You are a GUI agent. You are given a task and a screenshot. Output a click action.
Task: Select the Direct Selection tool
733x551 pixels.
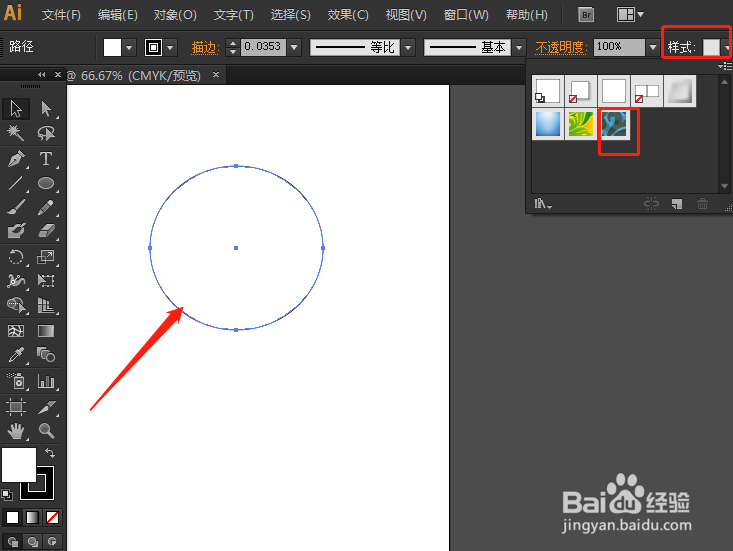point(46,108)
